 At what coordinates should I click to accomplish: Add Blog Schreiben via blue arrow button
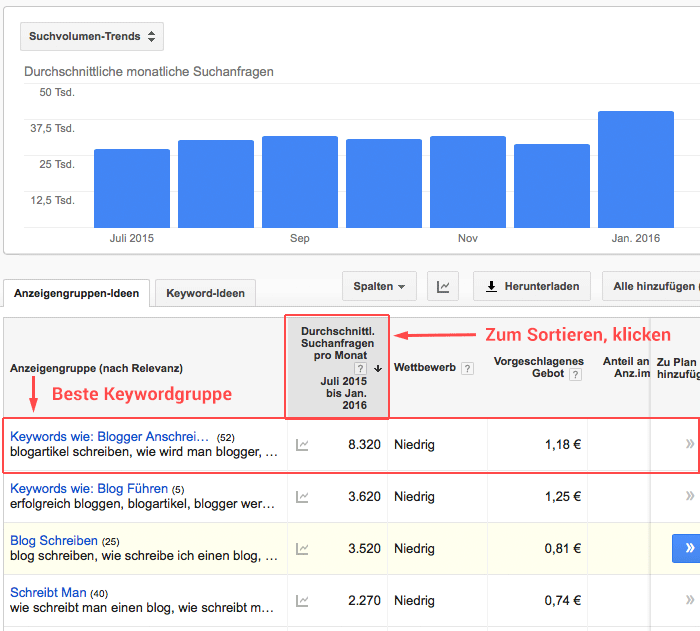(686, 548)
